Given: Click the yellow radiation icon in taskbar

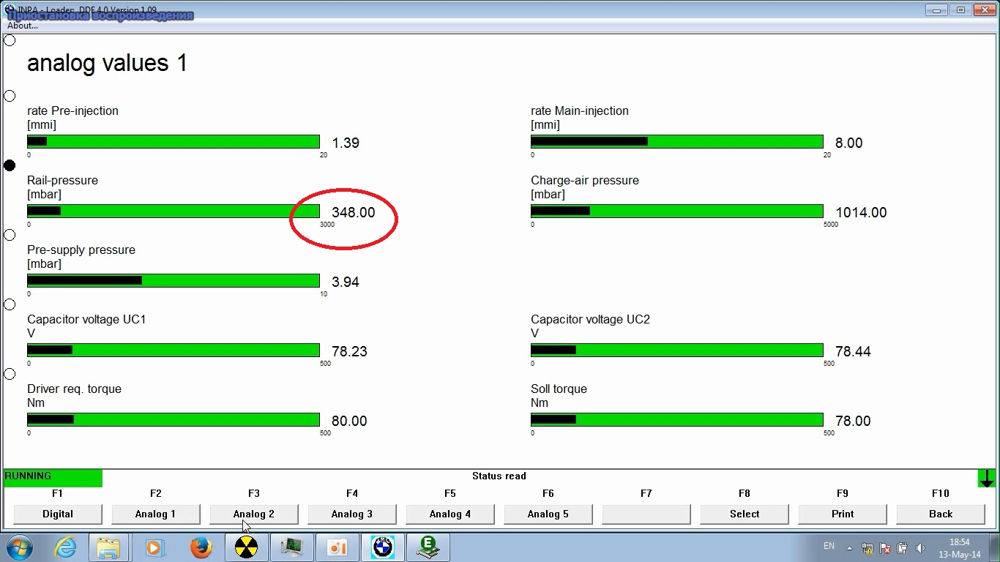Looking at the screenshot, I should coord(245,547).
